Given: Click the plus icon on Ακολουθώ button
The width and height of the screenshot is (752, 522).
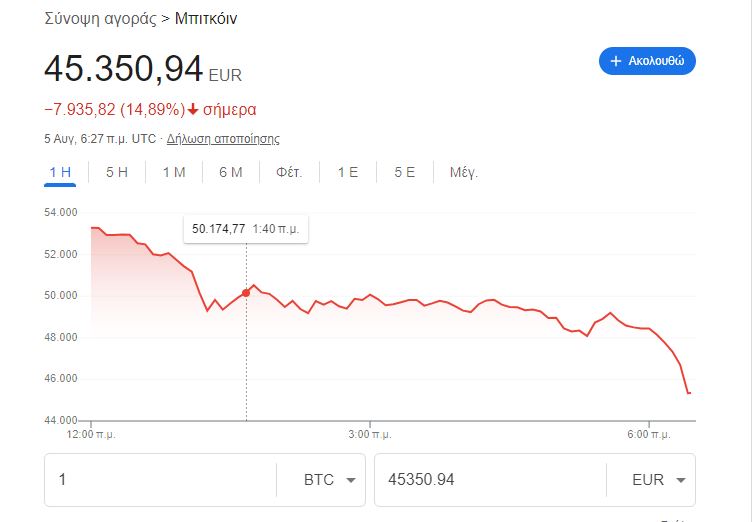Looking at the screenshot, I should (x=615, y=61).
